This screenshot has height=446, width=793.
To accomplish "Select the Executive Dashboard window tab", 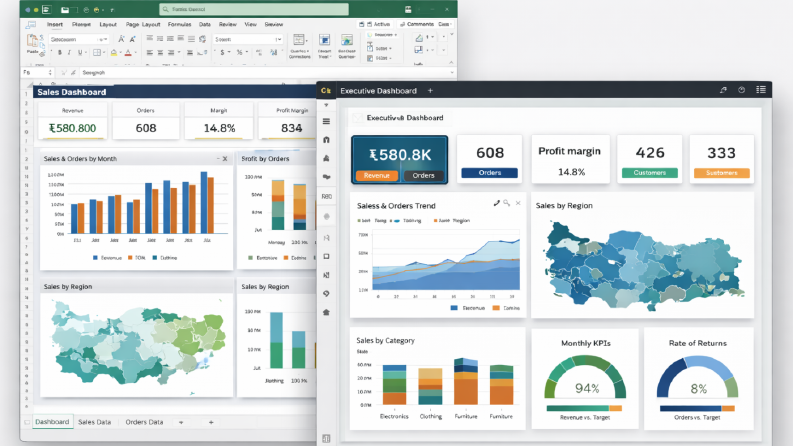I will [378, 91].
